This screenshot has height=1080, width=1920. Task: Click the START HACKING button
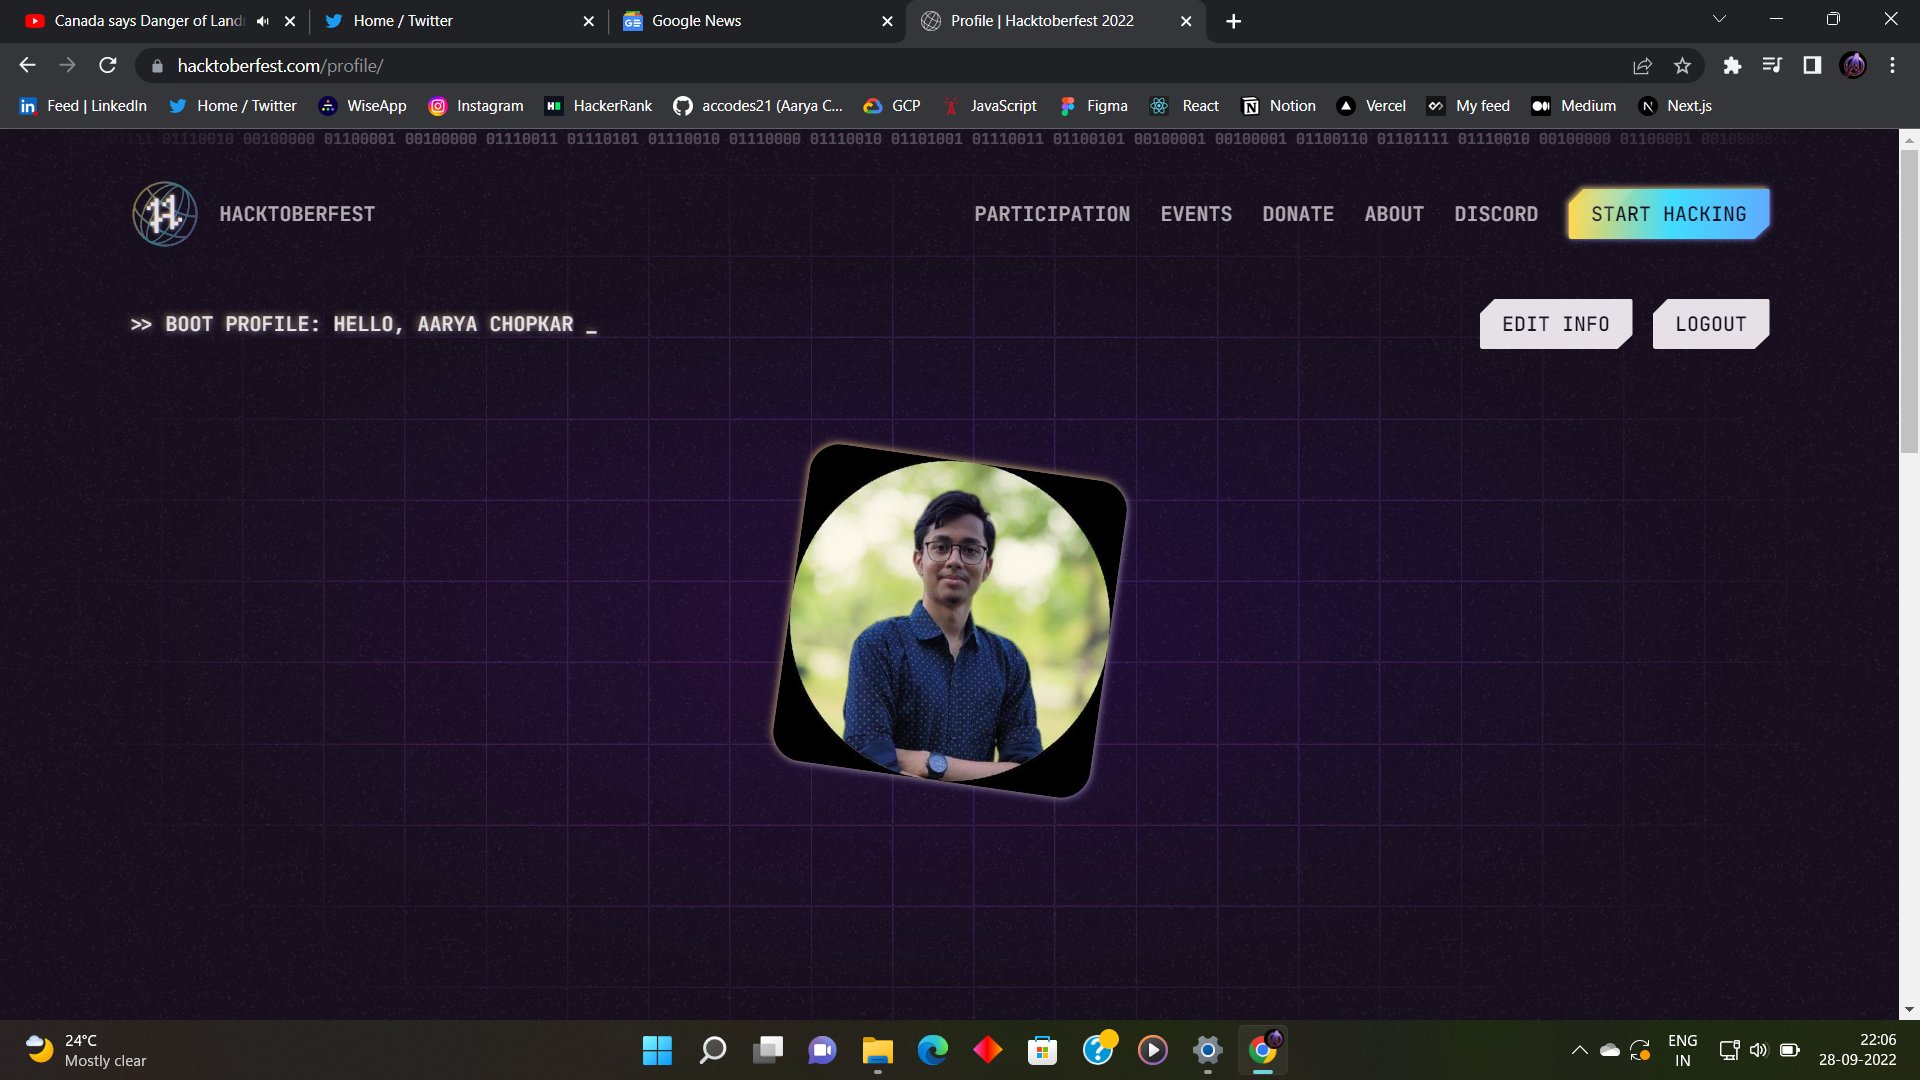click(1667, 213)
